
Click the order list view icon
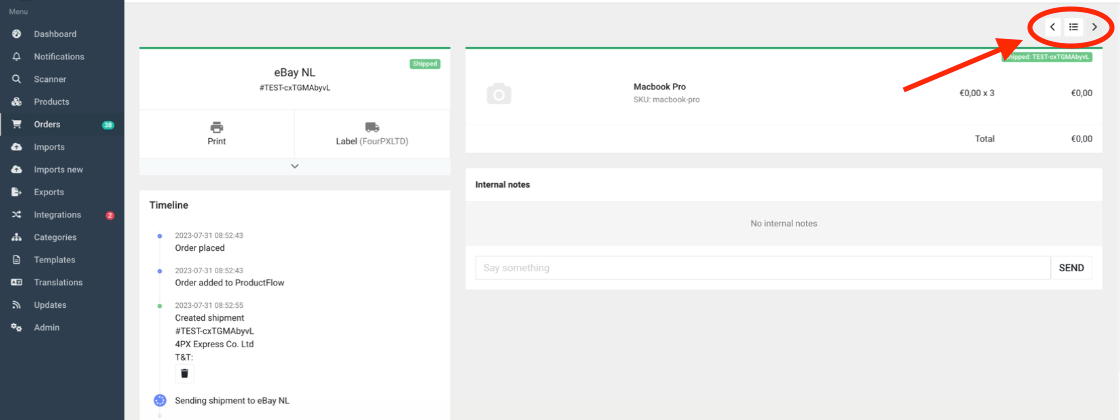[1073, 27]
